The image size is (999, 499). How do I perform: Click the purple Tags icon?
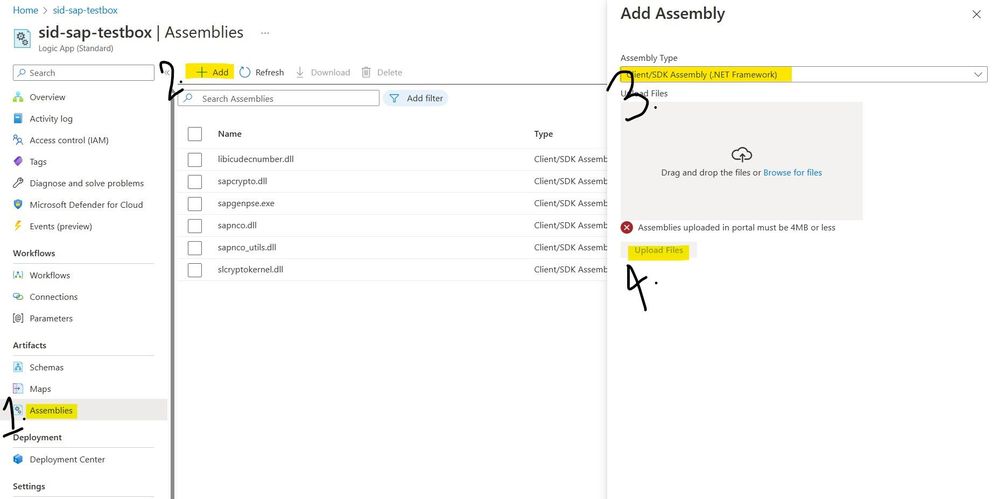(x=18, y=162)
